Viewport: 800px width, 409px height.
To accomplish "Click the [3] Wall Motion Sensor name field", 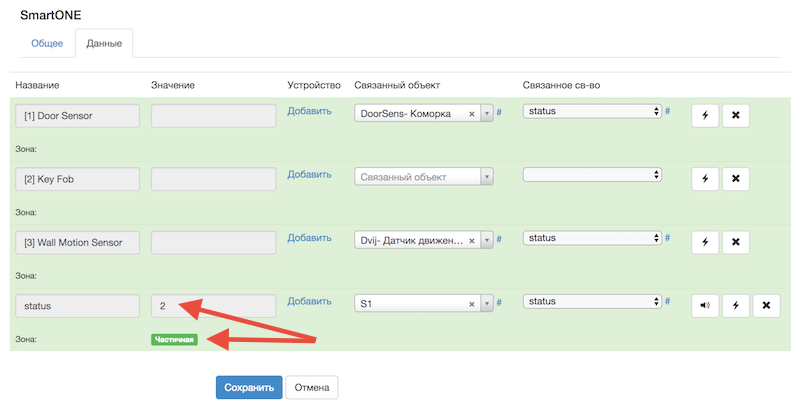I will click(78, 243).
